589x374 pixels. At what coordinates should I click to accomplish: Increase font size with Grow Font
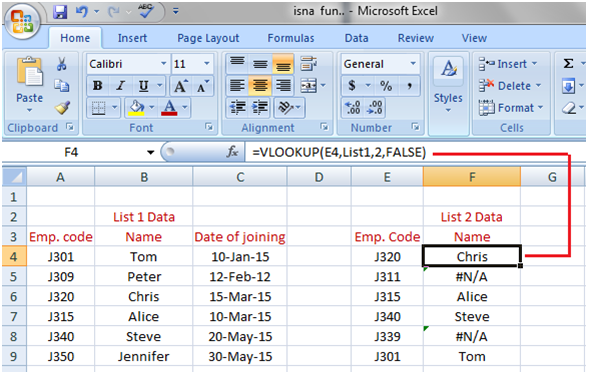(x=181, y=86)
